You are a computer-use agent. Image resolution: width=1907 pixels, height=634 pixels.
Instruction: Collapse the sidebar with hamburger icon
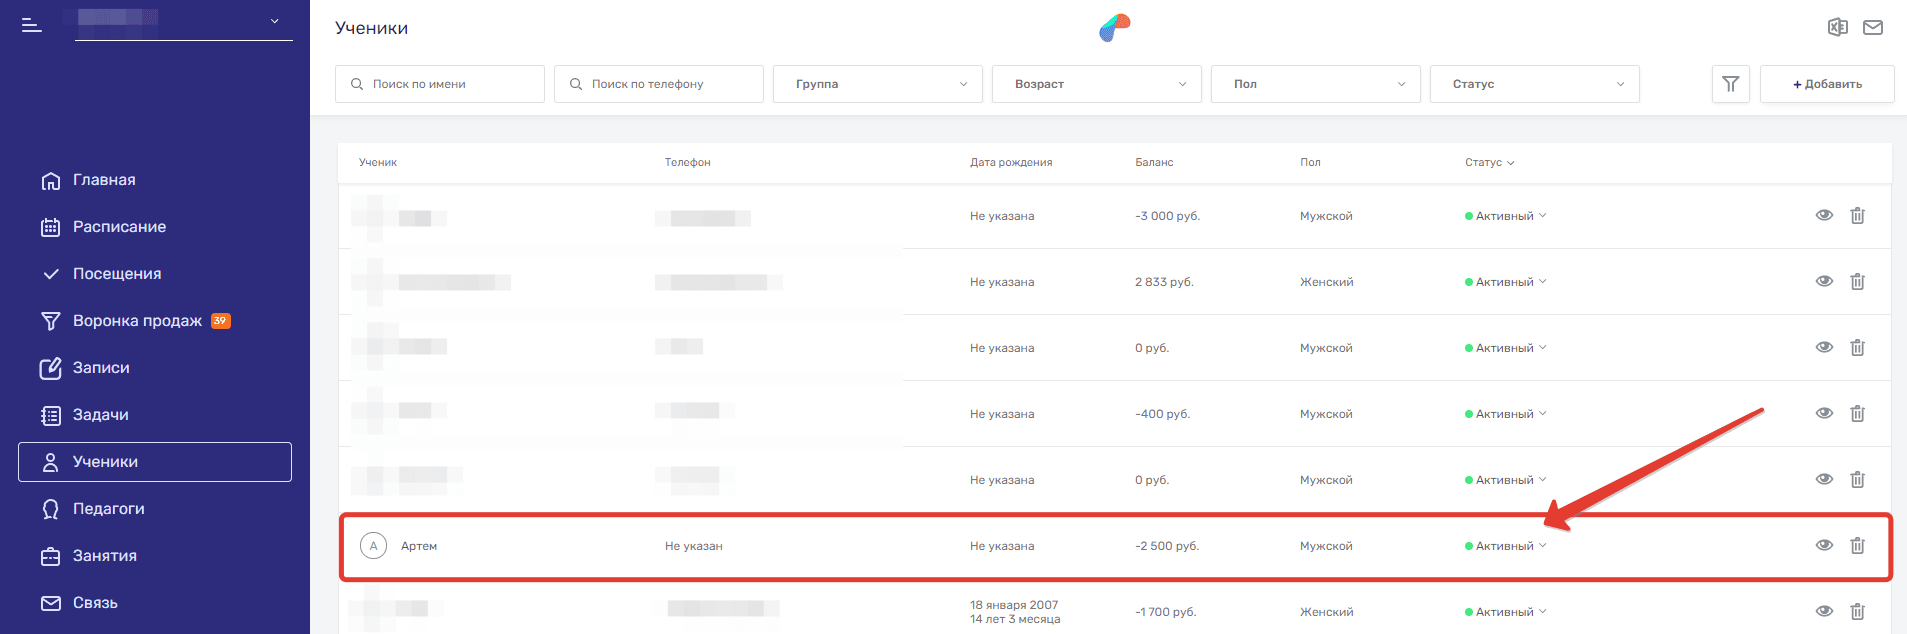click(x=32, y=25)
